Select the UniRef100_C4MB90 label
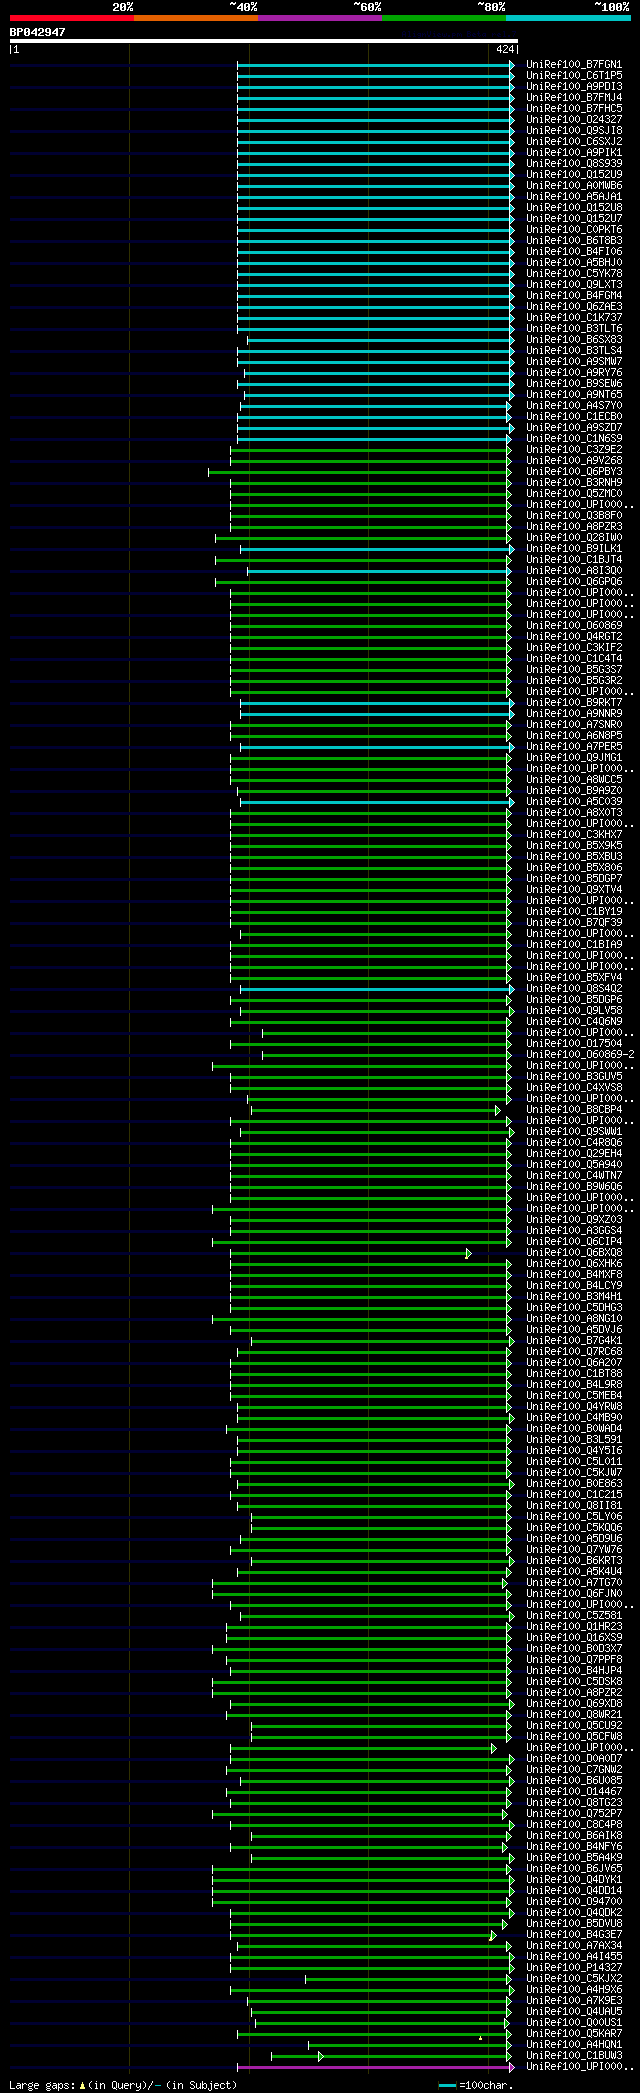 point(574,1418)
